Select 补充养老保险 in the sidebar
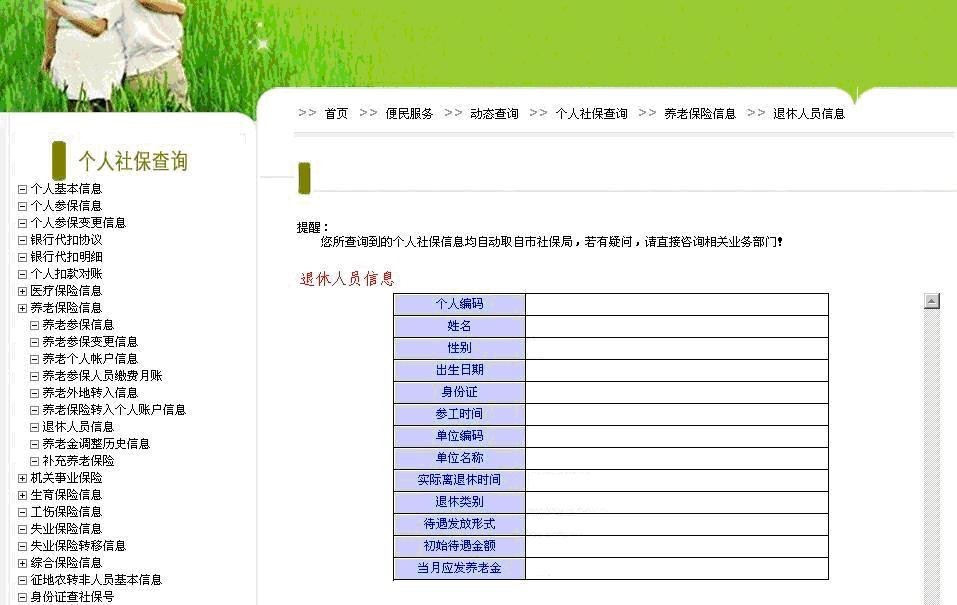Image resolution: width=957 pixels, height=605 pixels. 80,461
